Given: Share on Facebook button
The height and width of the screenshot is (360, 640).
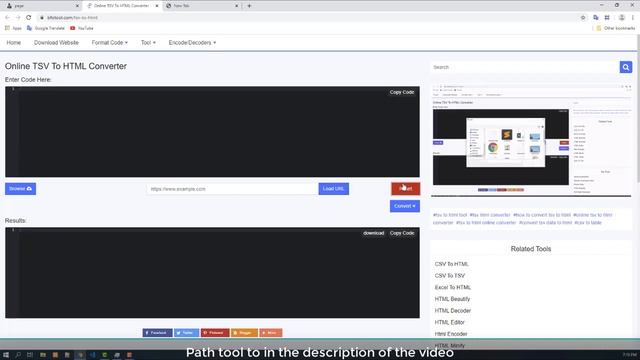Looking at the screenshot, I should pos(158,333).
